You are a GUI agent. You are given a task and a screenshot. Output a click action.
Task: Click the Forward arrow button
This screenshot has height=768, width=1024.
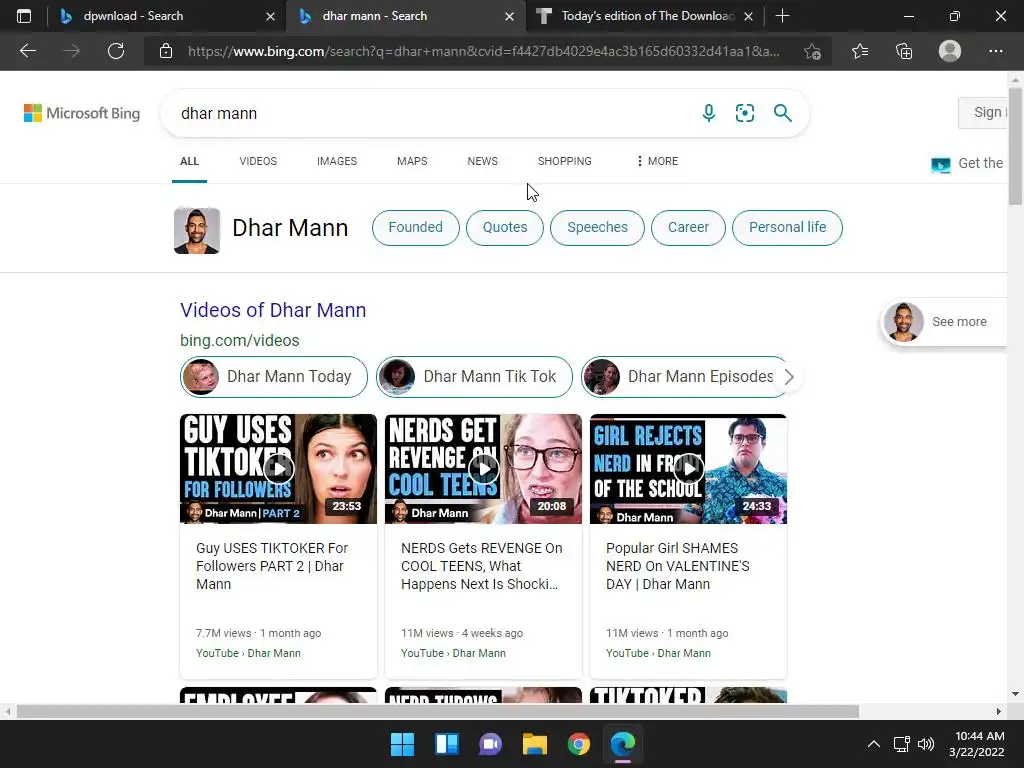(72, 51)
